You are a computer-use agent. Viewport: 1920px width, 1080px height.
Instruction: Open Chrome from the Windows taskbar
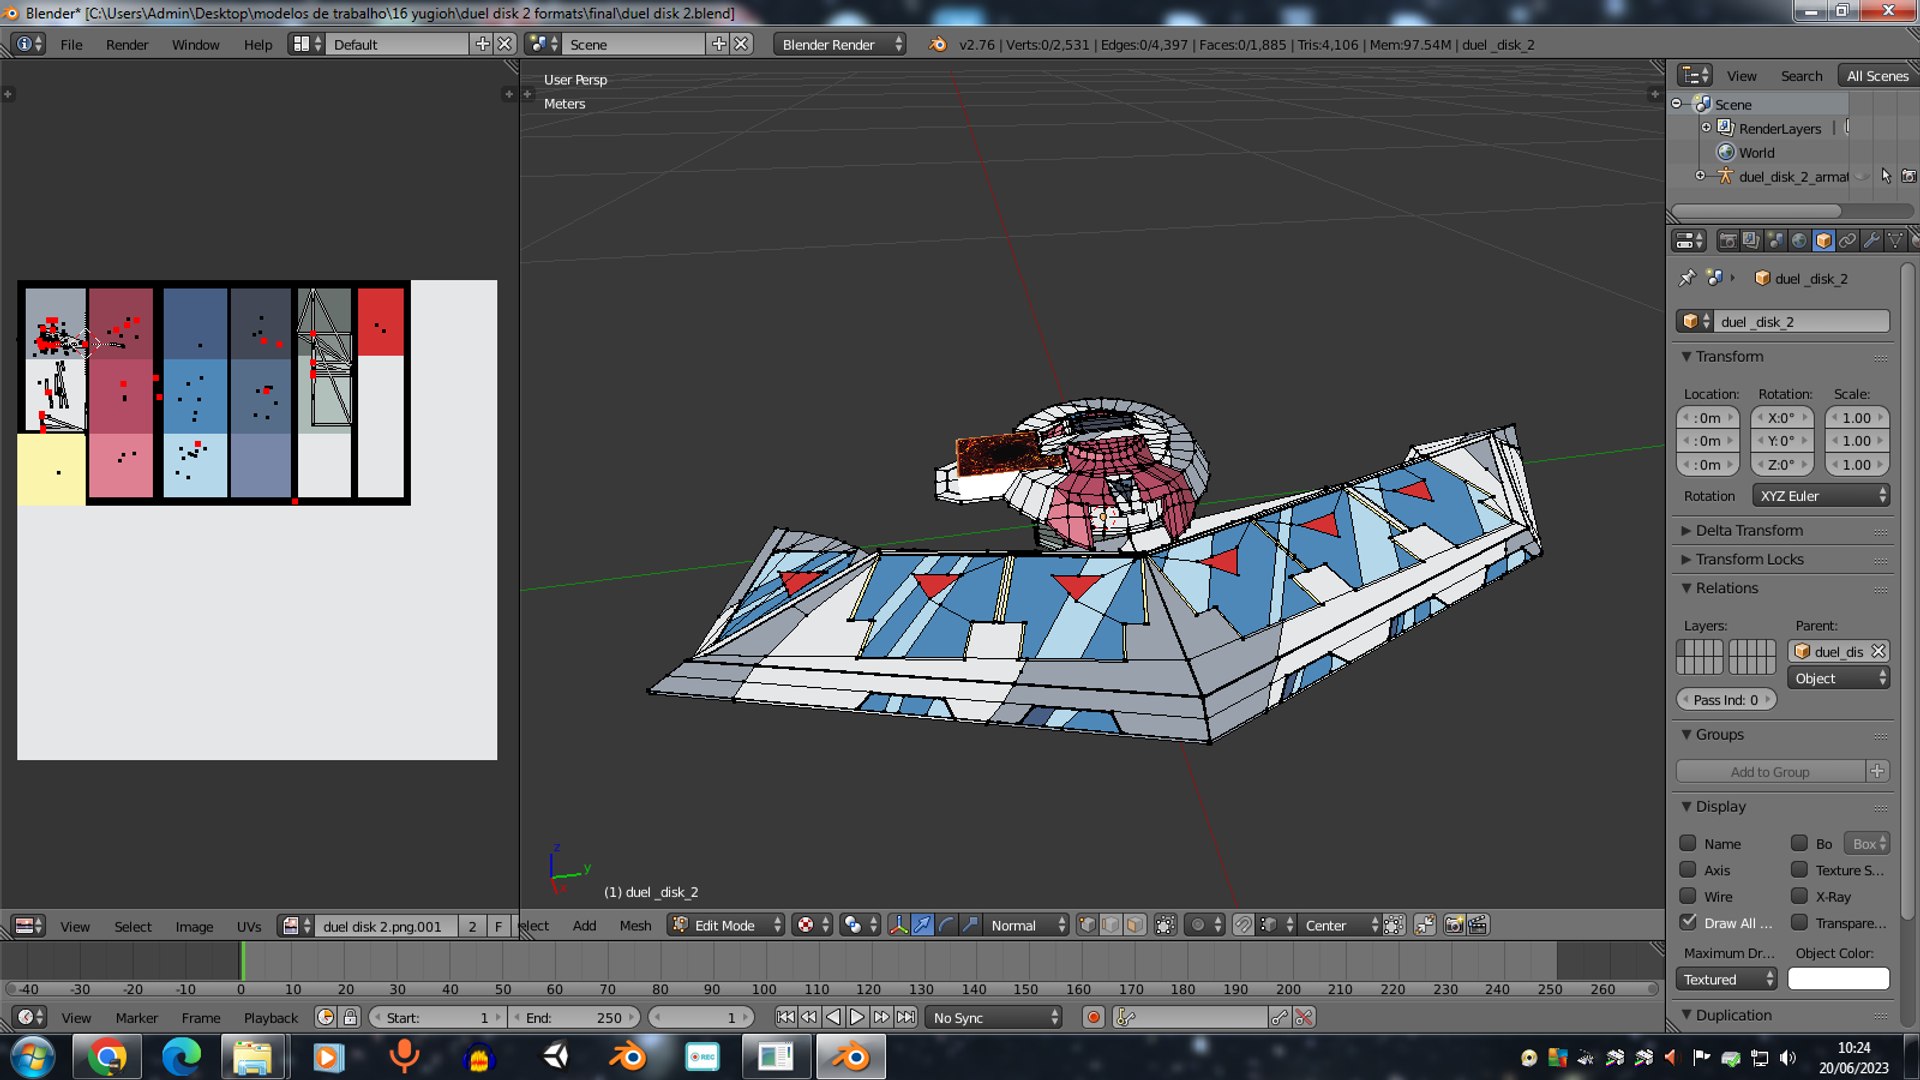(107, 1057)
